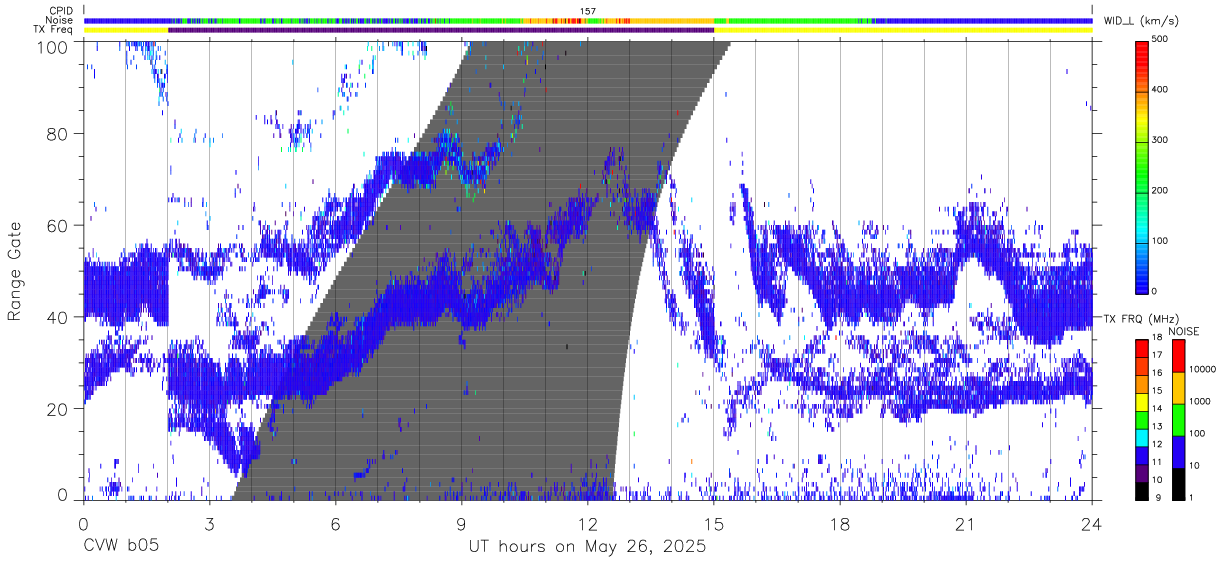Click the '10000' label in NOISE legend
Screen dimensions: 1228x567
1203,369
